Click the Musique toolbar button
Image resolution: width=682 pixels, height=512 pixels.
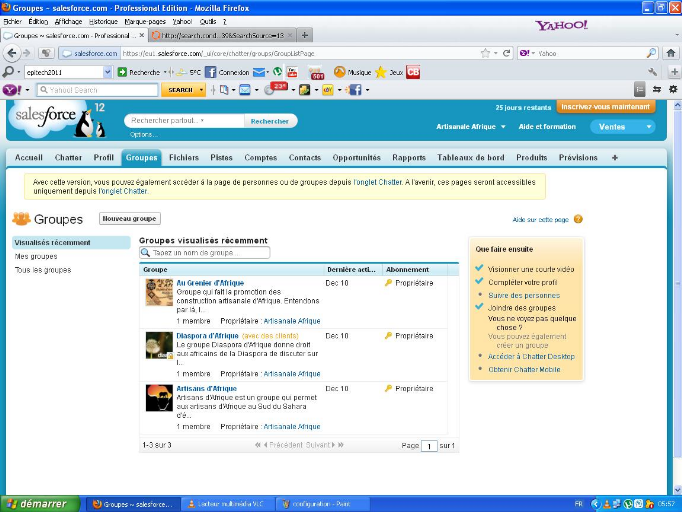pyautogui.click(x=353, y=72)
